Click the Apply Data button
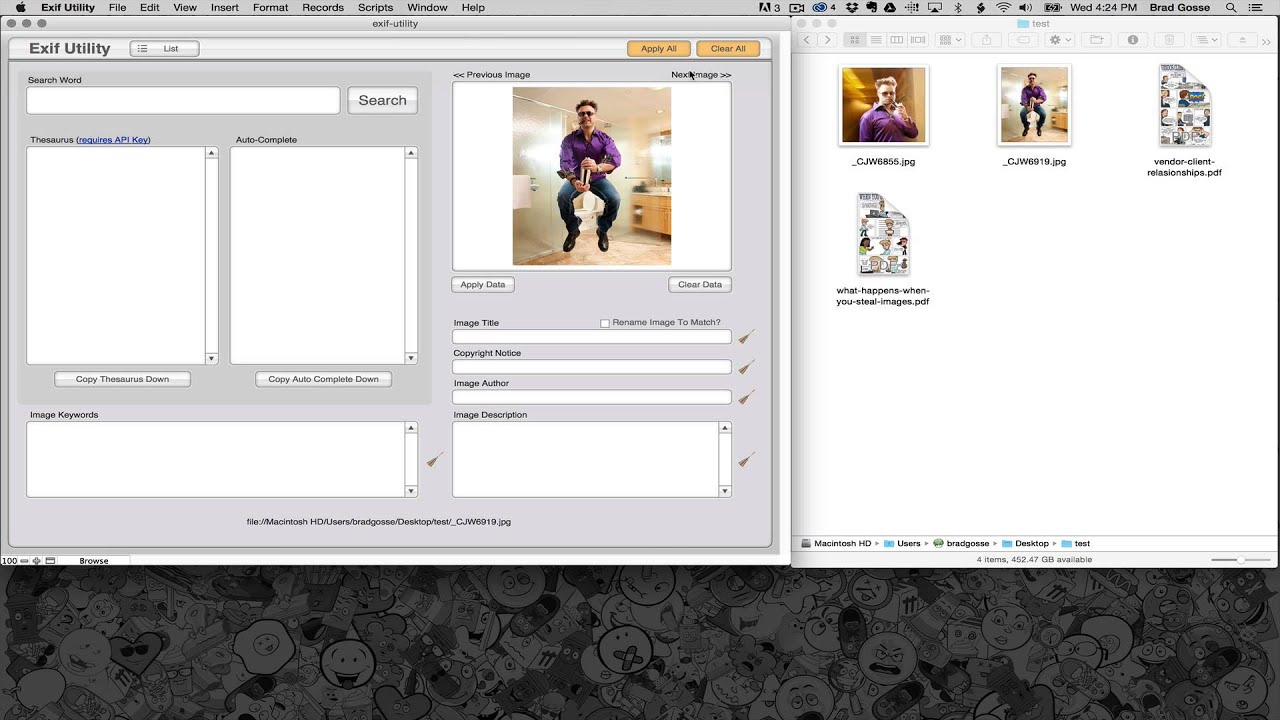1280x720 pixels. coord(483,284)
